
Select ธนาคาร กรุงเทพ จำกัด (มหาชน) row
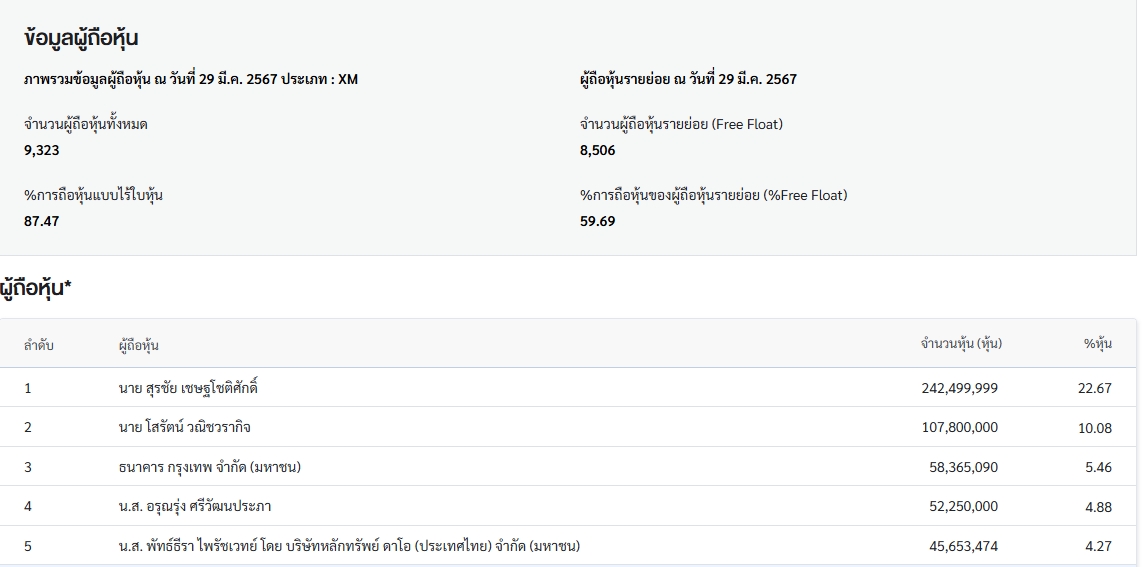tap(568, 466)
